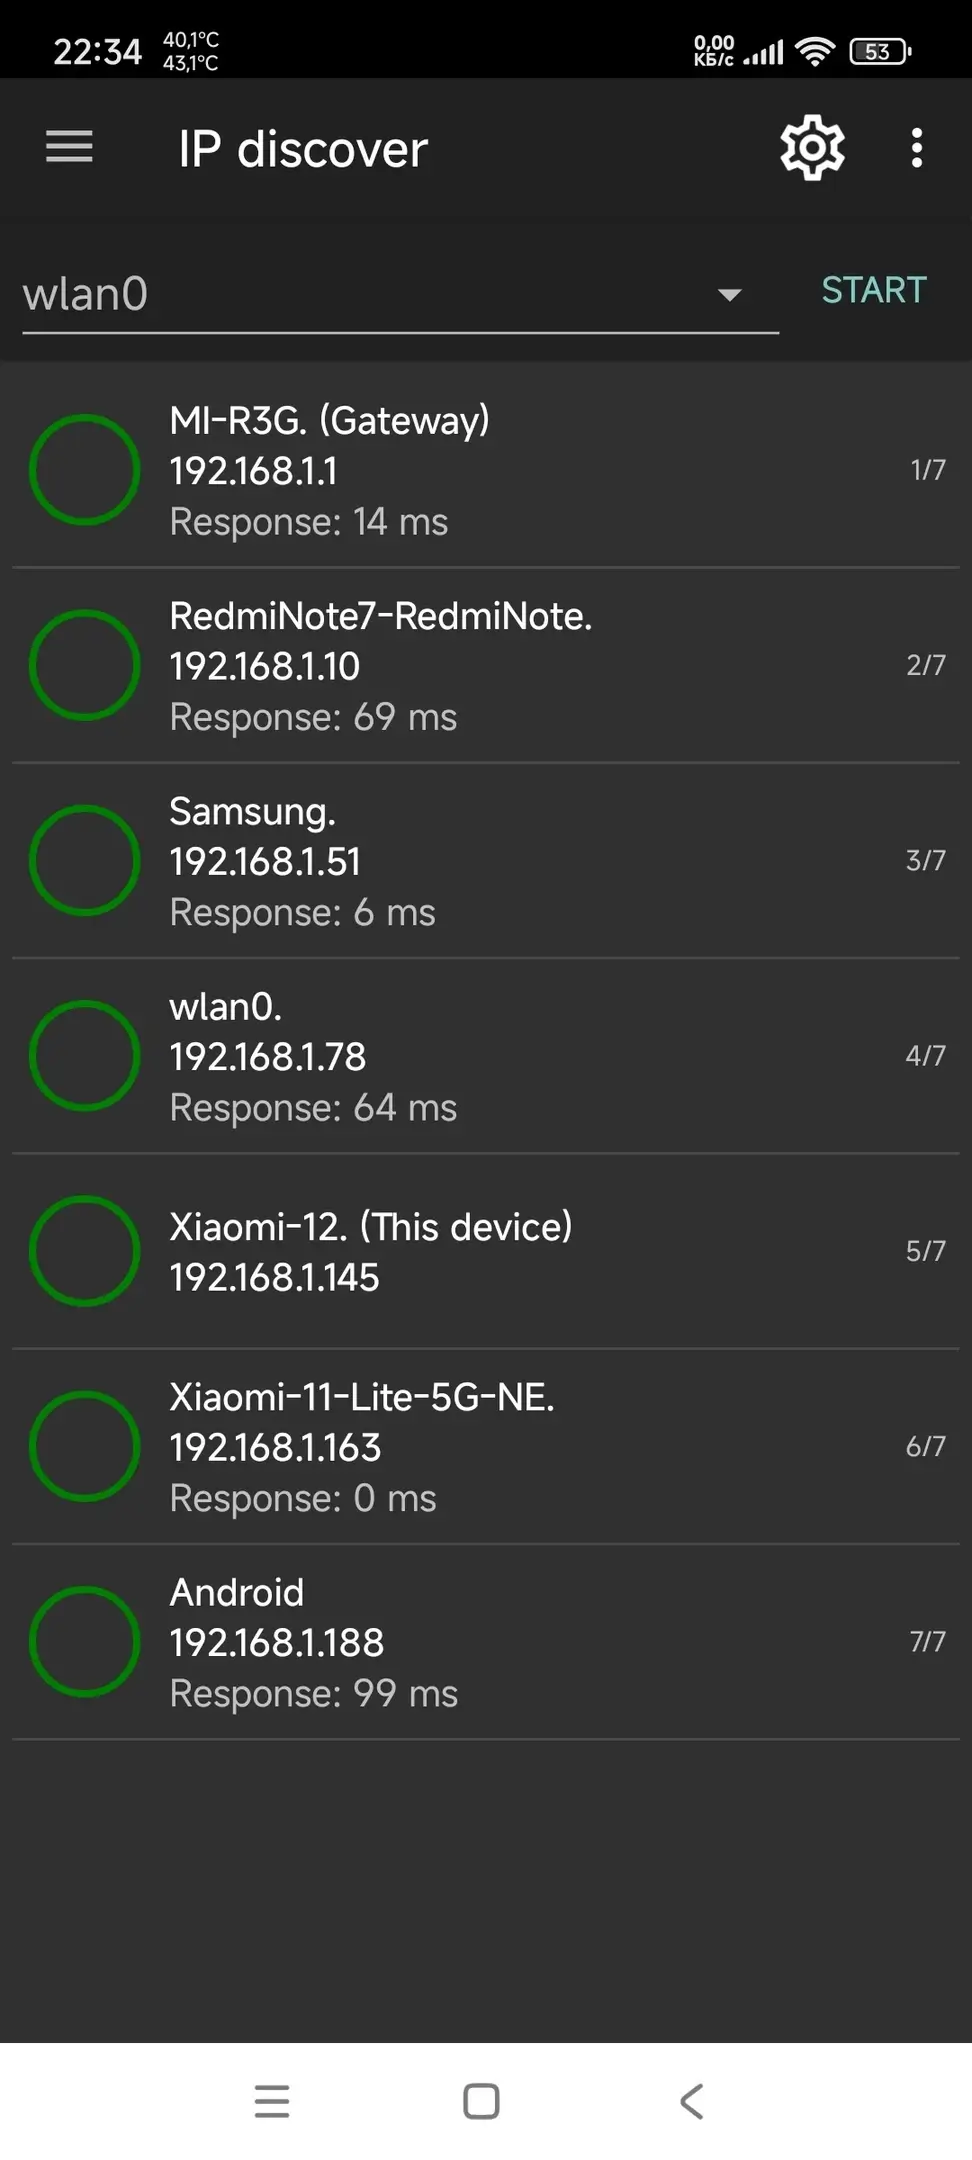Open the three-dot overflow menu

point(916,148)
